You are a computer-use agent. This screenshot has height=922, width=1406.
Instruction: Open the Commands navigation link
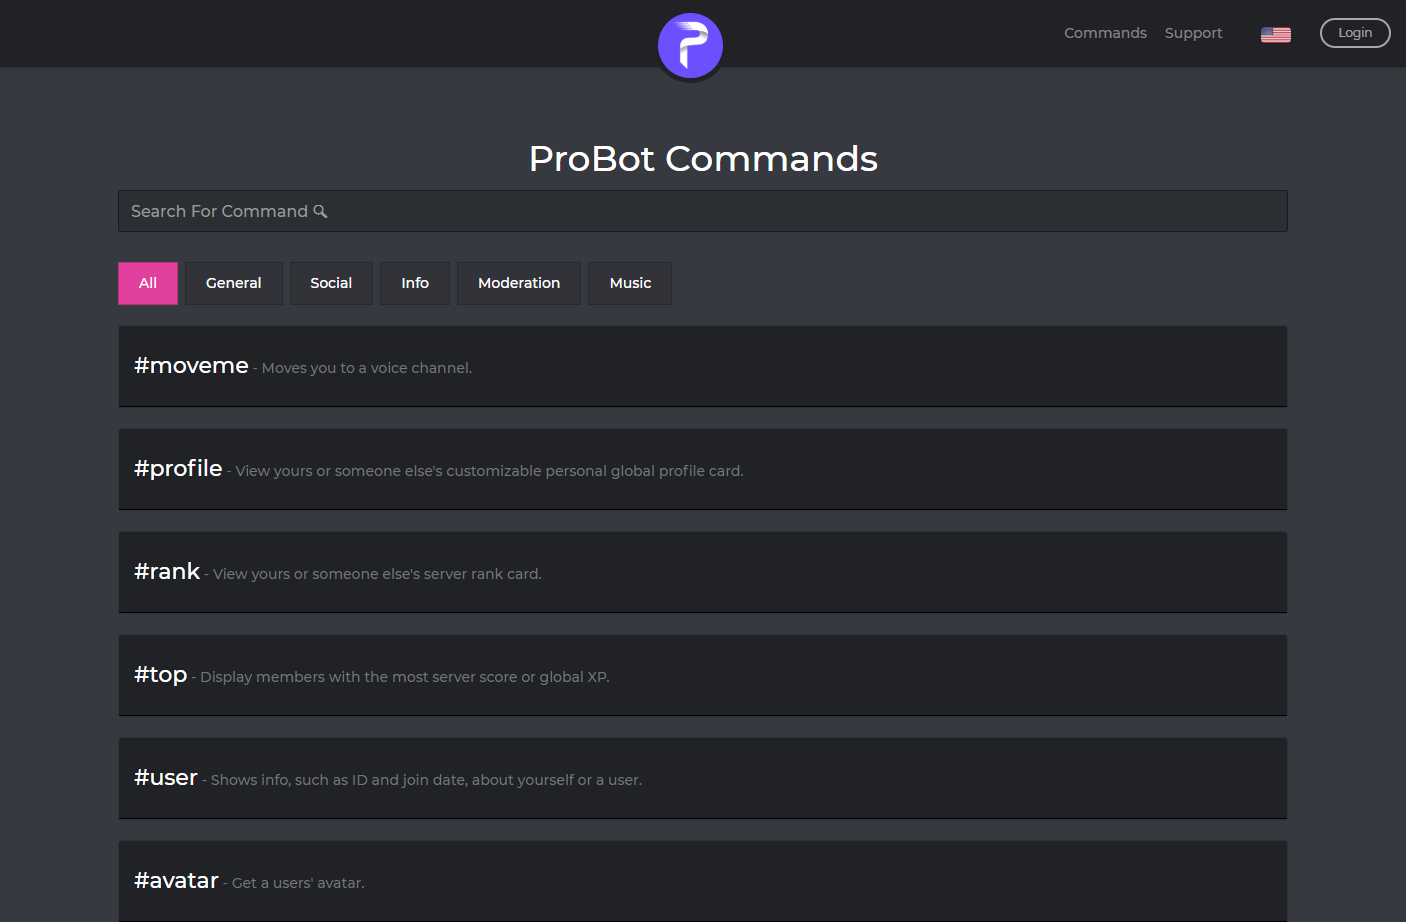coord(1105,33)
